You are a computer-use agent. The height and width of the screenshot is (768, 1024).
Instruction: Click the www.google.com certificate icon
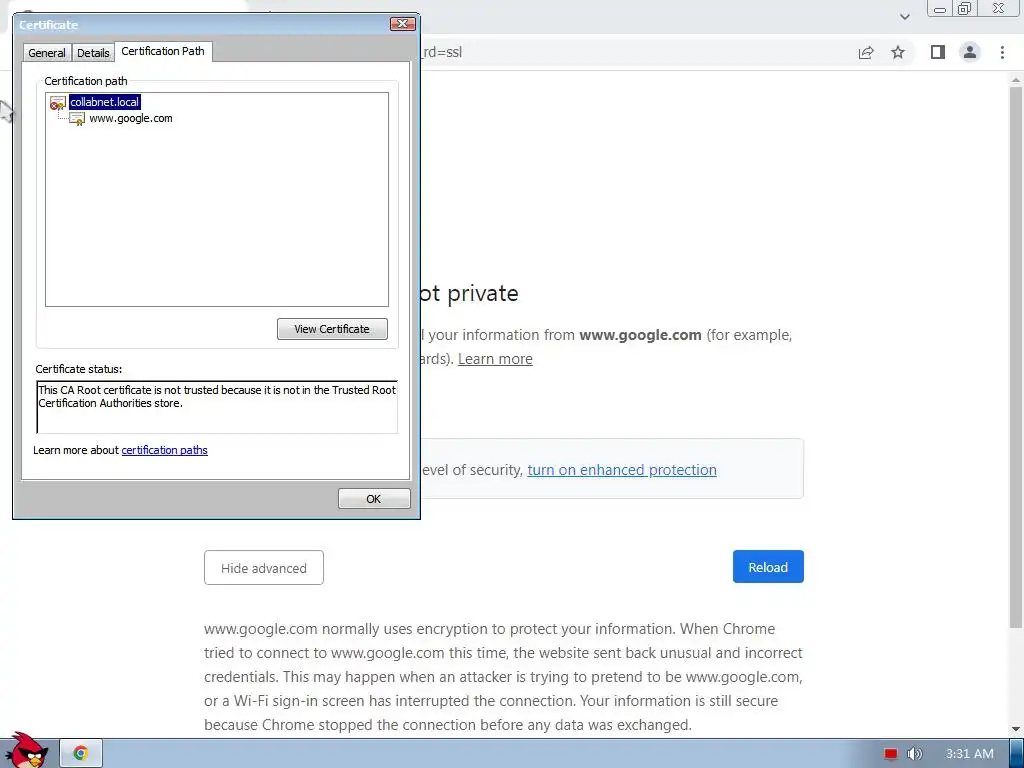click(77, 119)
